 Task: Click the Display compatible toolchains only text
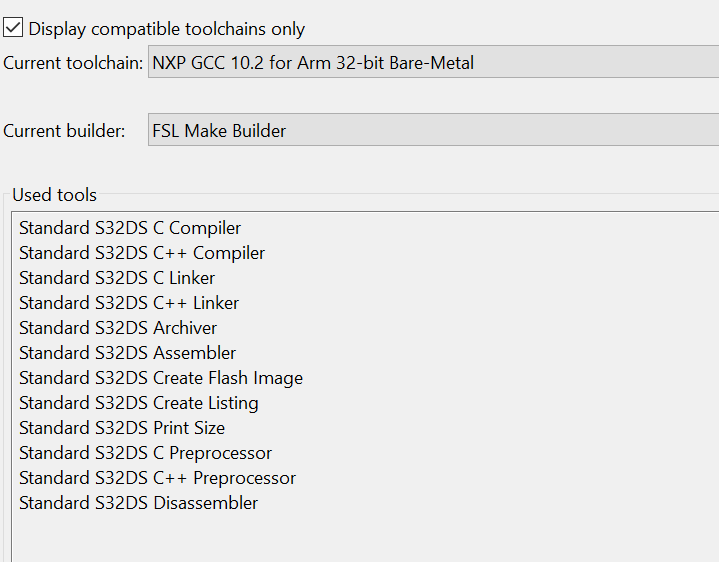pyautogui.click(x=167, y=29)
